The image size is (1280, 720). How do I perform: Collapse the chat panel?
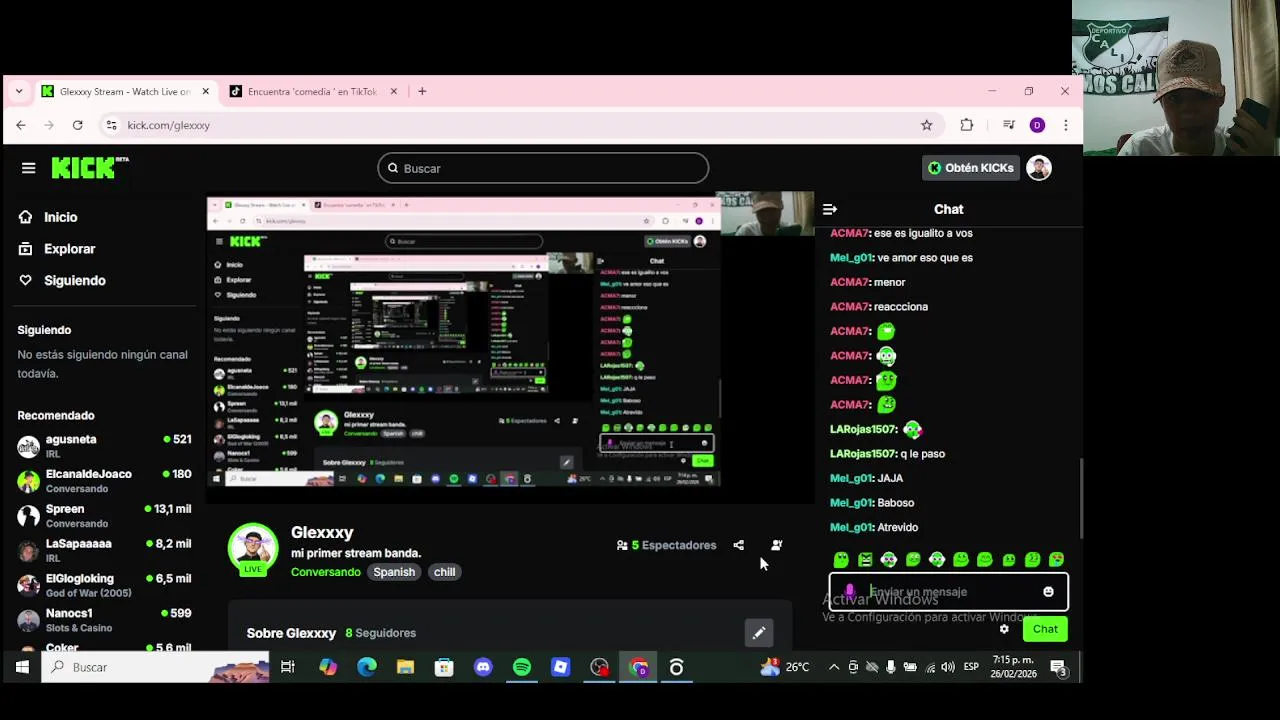(x=829, y=209)
